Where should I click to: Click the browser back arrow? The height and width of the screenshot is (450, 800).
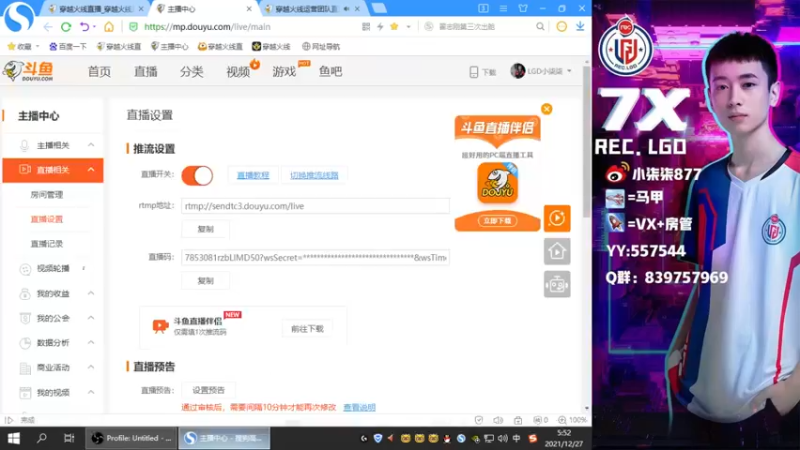pos(48,27)
